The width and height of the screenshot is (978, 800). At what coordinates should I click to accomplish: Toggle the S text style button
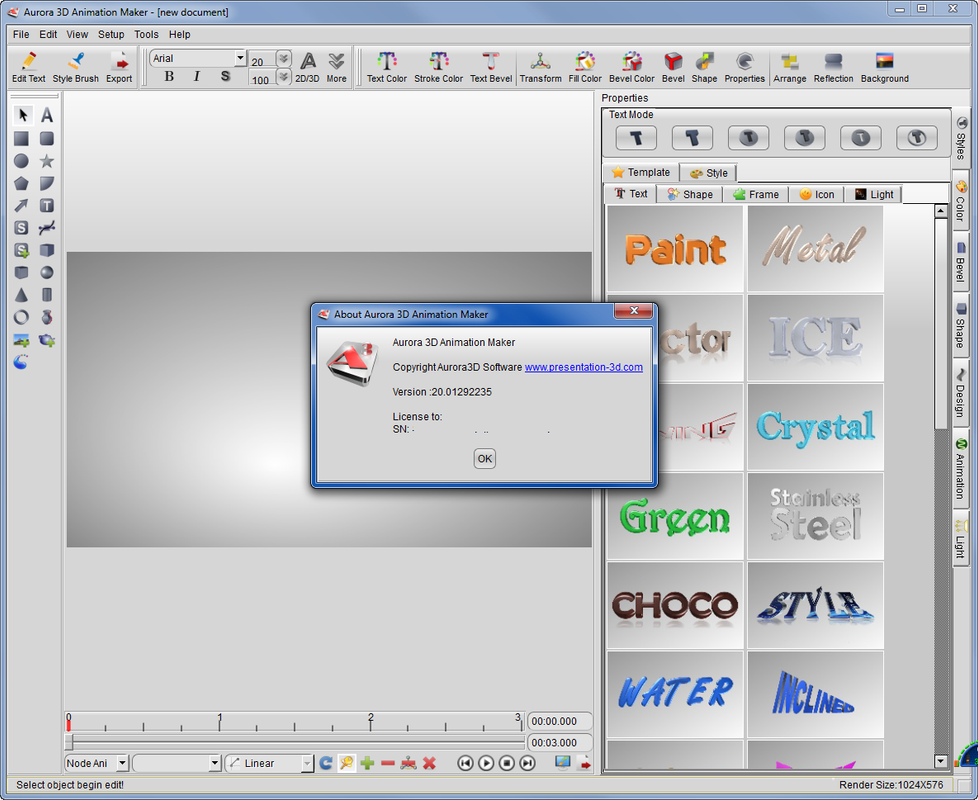tap(225, 76)
